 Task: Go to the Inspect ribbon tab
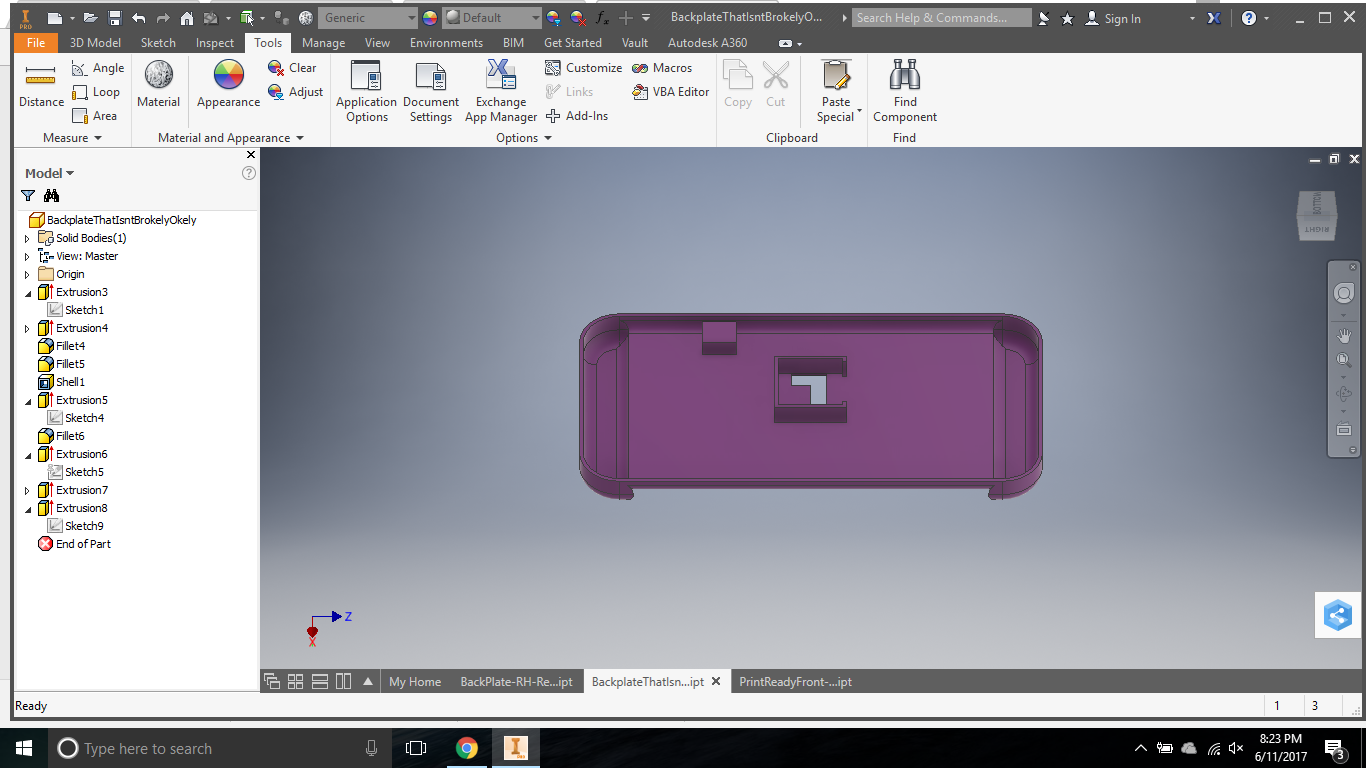215,43
